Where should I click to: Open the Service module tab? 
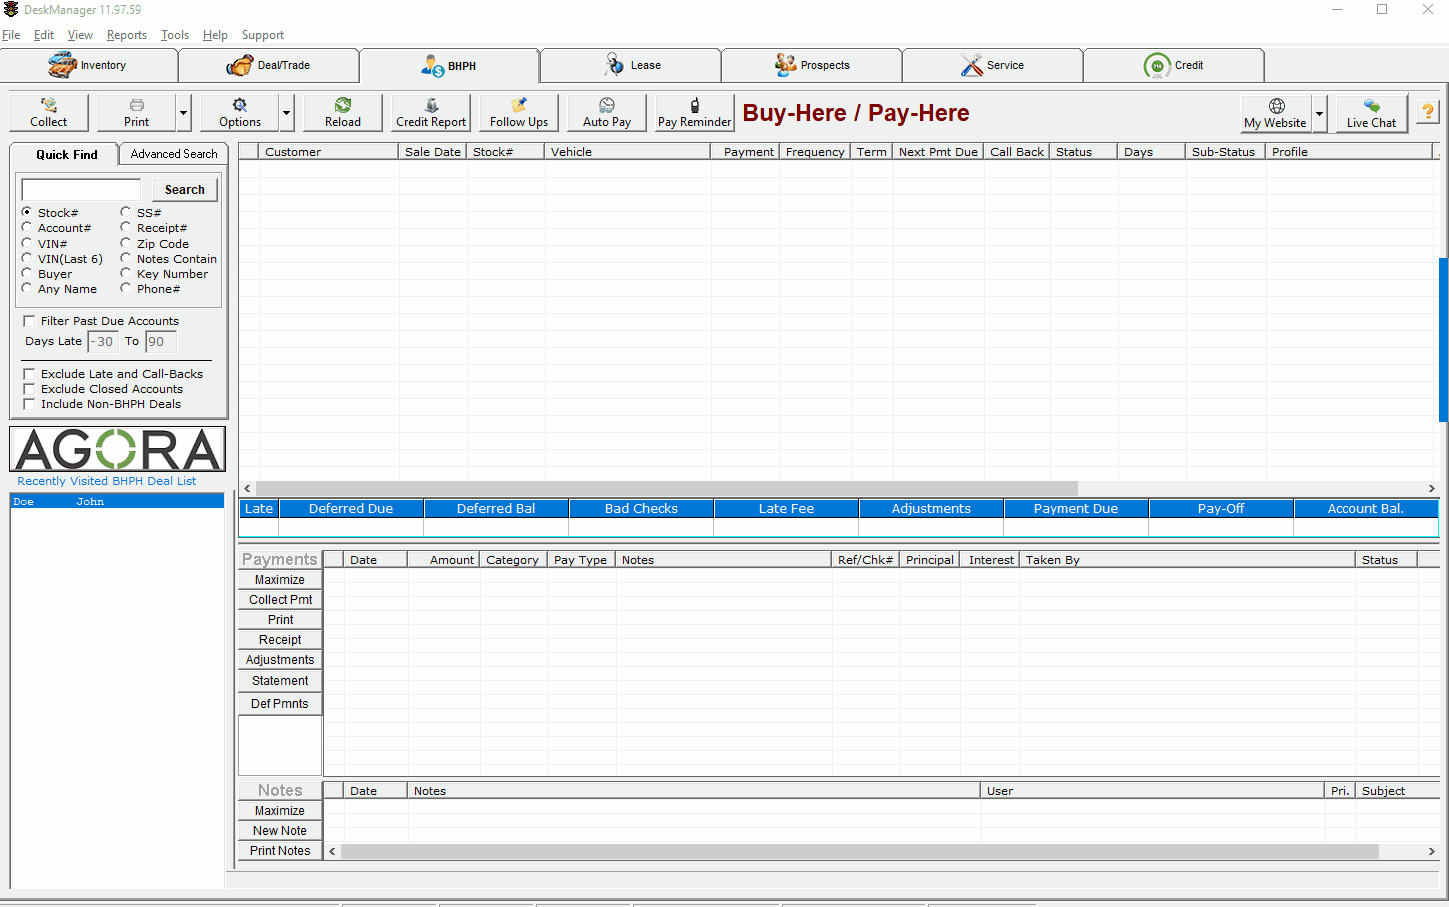992,65
